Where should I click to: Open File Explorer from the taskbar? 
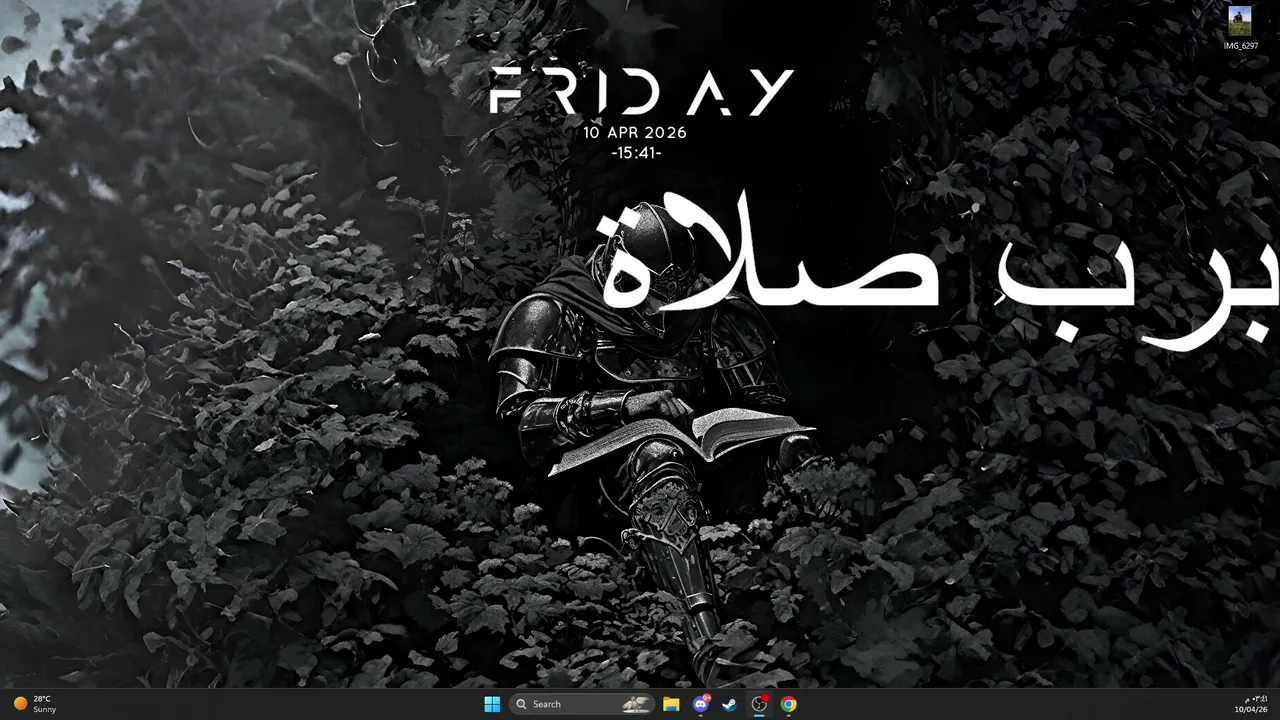[x=671, y=704]
